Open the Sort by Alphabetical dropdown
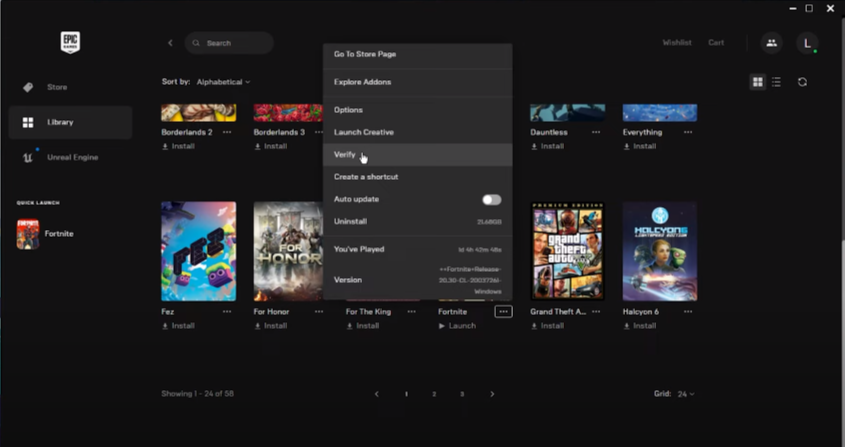Screen dimensions: 845x447 coord(223,82)
